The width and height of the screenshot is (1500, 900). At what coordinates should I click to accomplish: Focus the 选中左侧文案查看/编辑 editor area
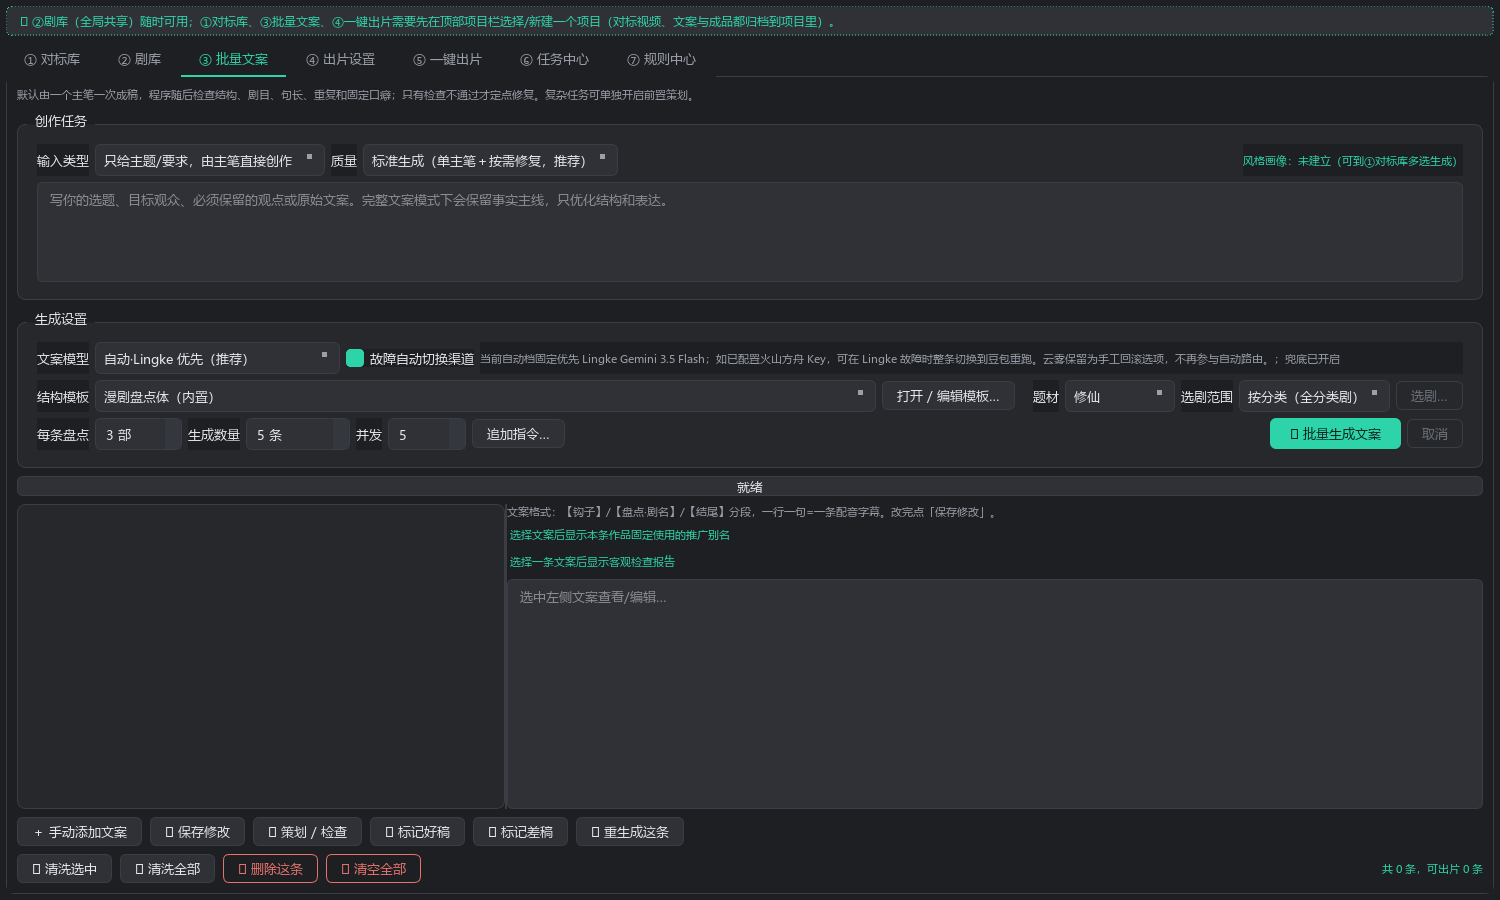coord(995,694)
